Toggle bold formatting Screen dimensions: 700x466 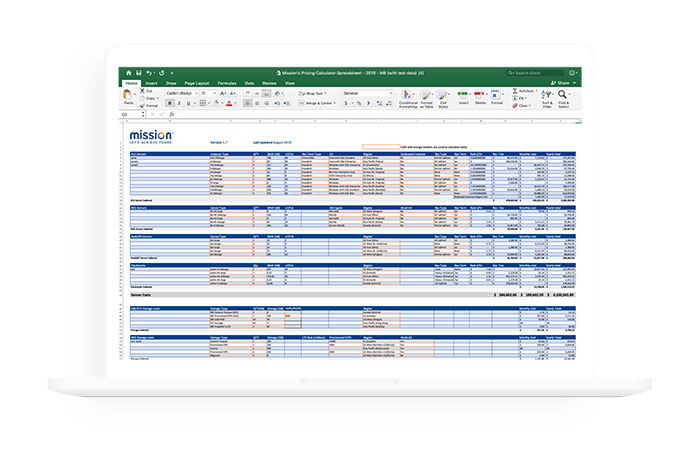click(170, 103)
